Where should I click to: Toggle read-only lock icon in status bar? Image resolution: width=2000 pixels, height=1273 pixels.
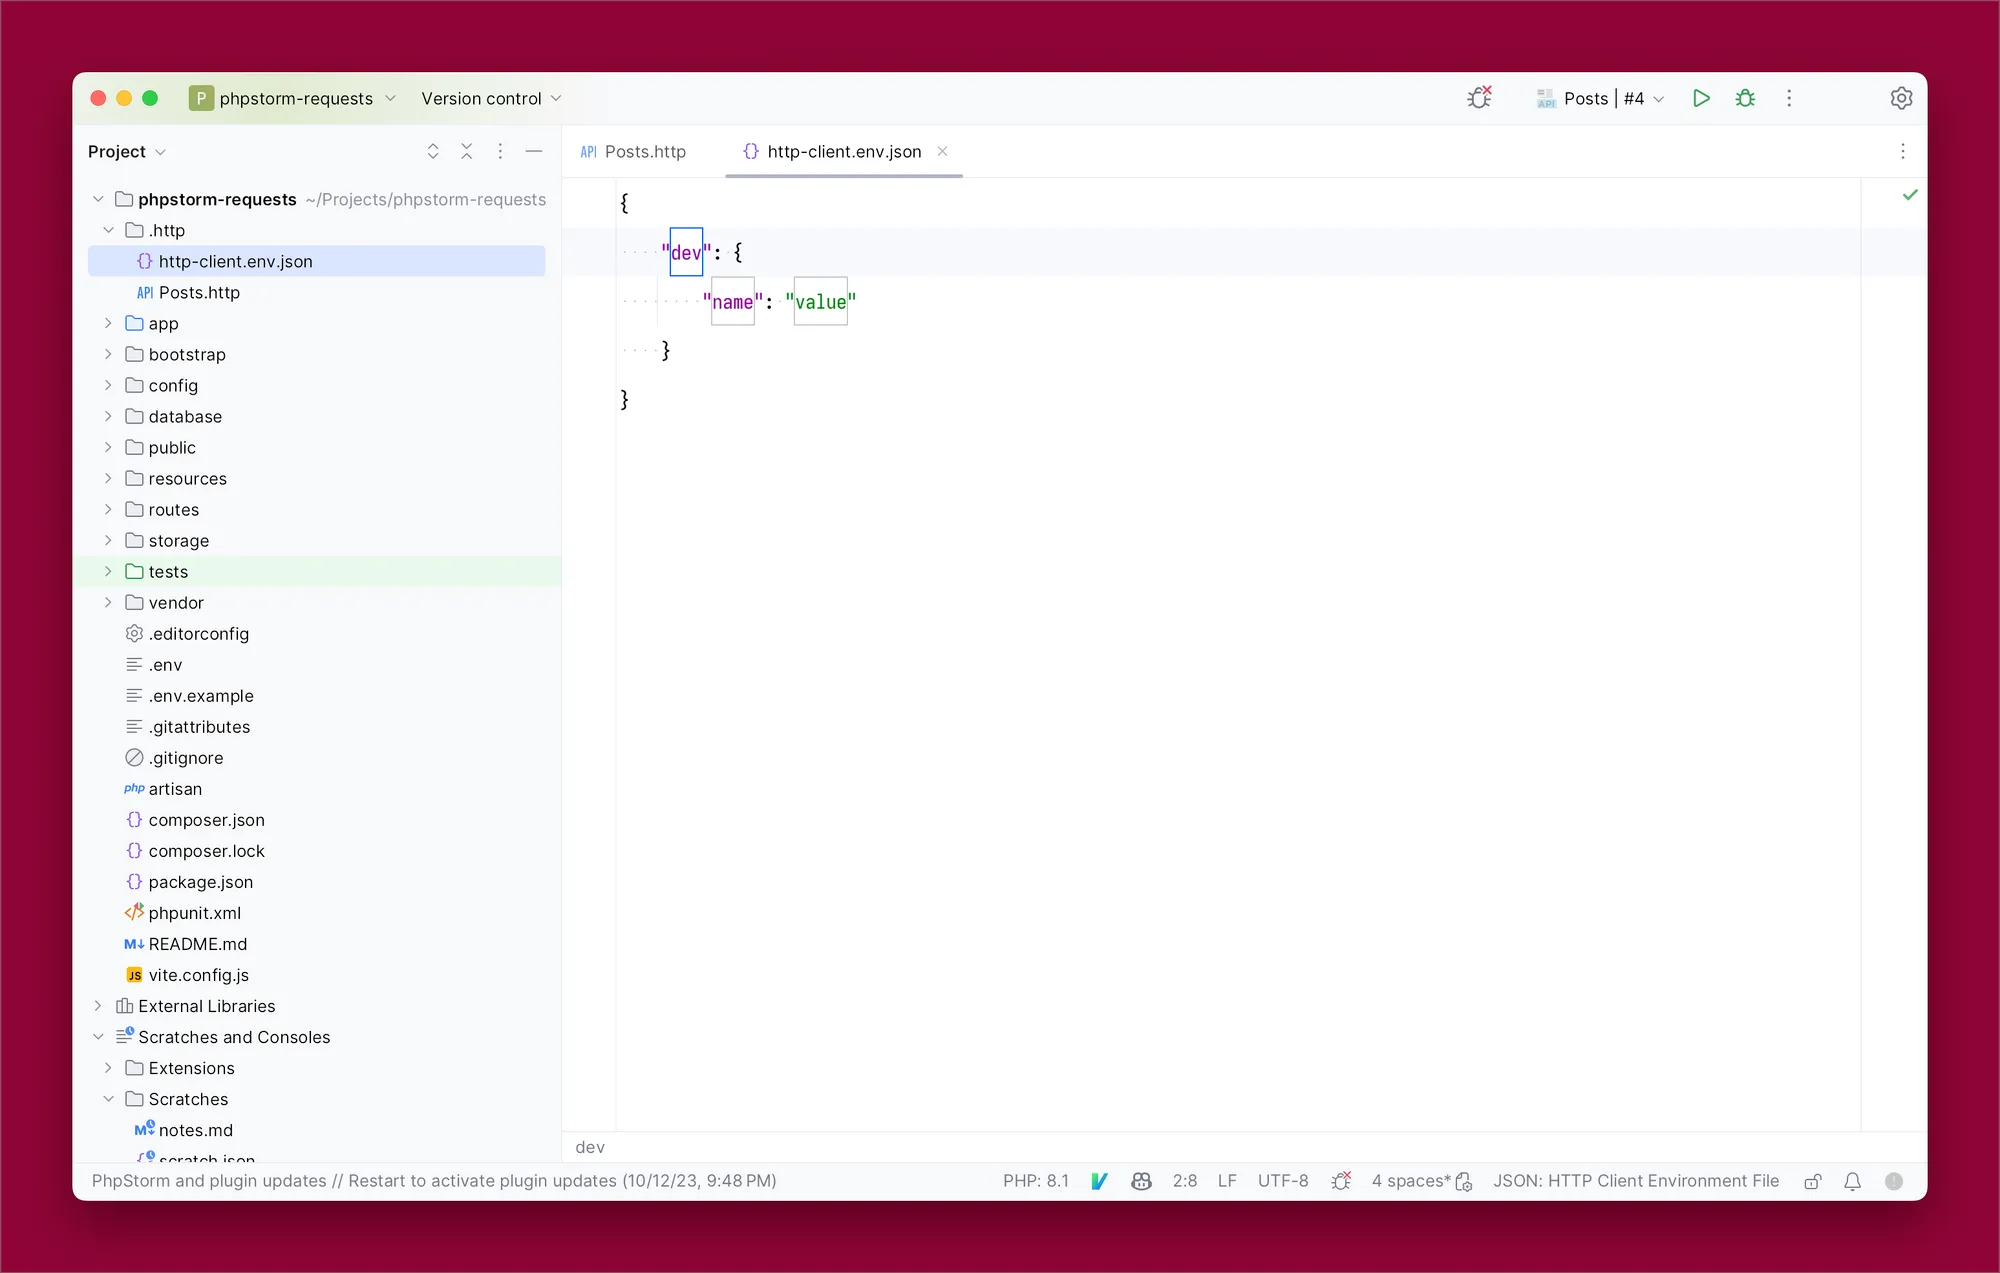pos(1812,1181)
